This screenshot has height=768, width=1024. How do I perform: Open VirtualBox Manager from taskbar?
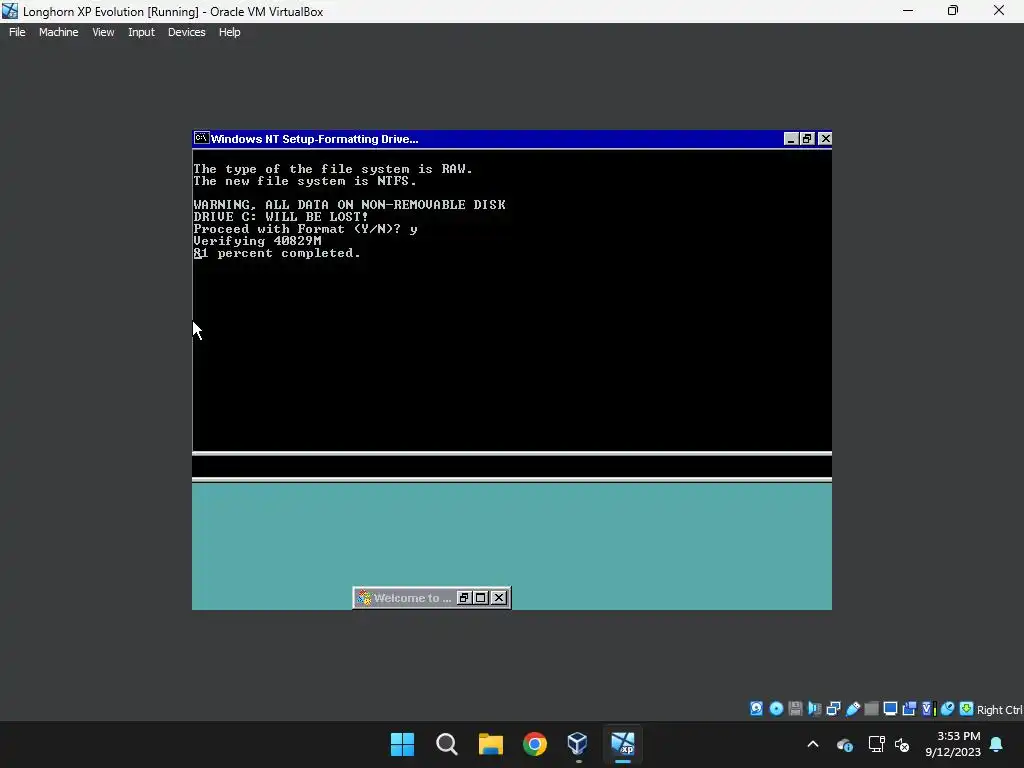point(578,744)
